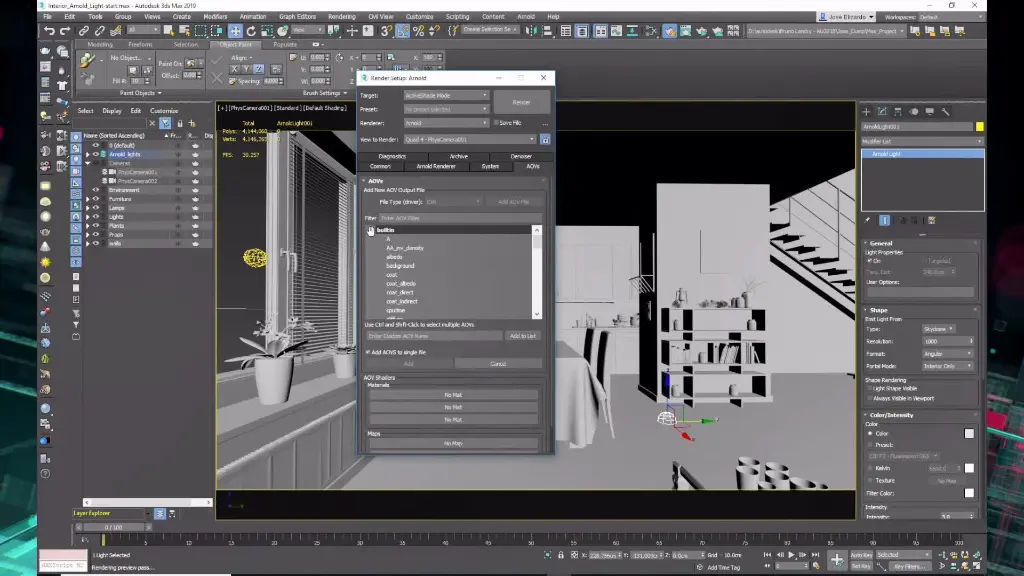Select the Kelvin radio button
This screenshot has height=576, width=1024.
[x=870, y=468]
